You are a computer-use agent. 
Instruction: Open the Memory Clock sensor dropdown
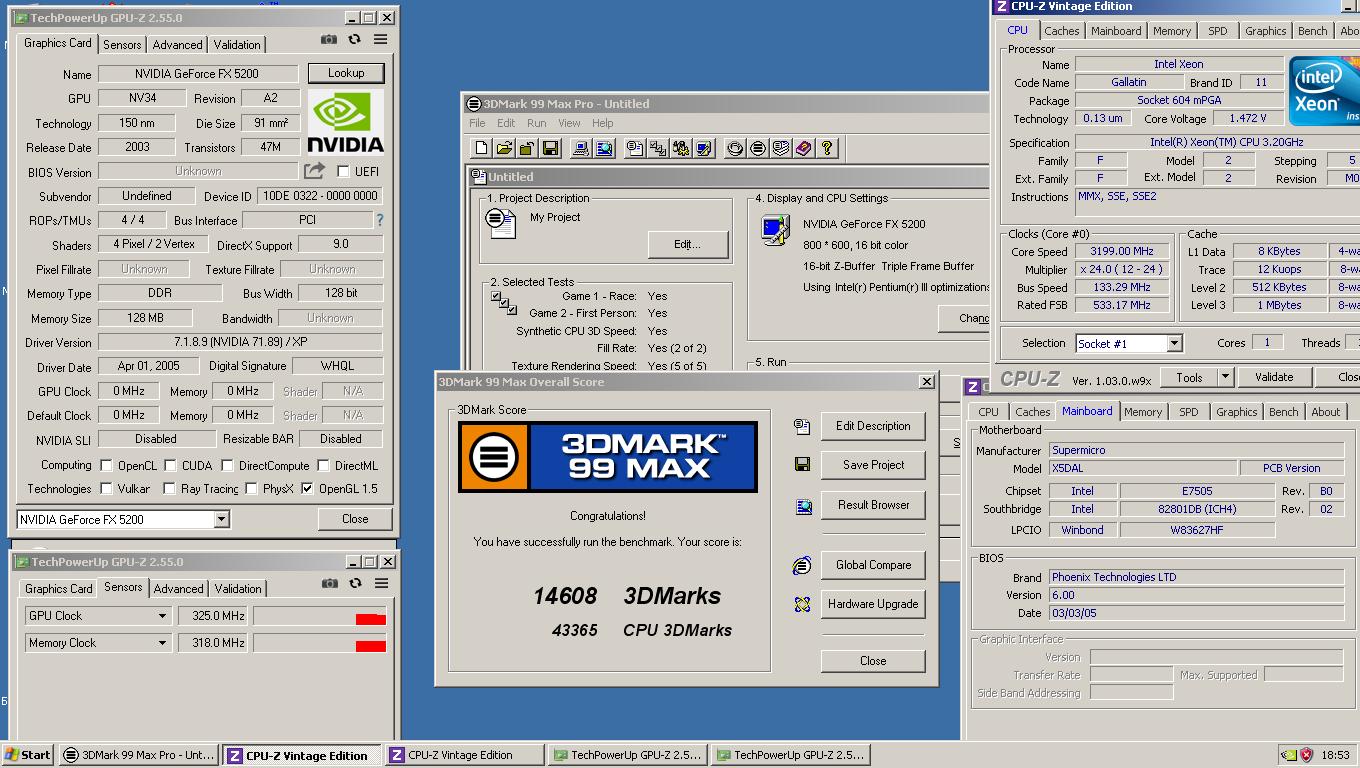click(162, 643)
